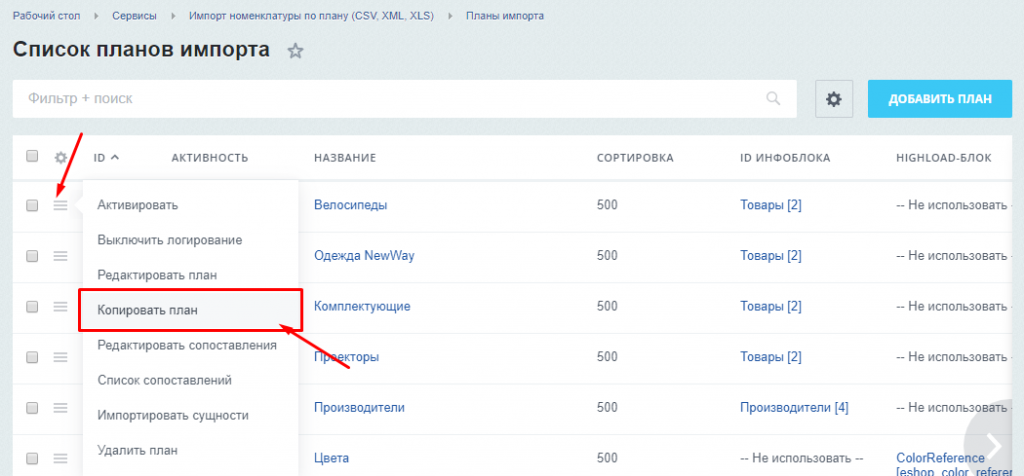The image size is (1024, 476).
Task: Open row actions menu for Производители
Action: pyautogui.click(x=60, y=407)
